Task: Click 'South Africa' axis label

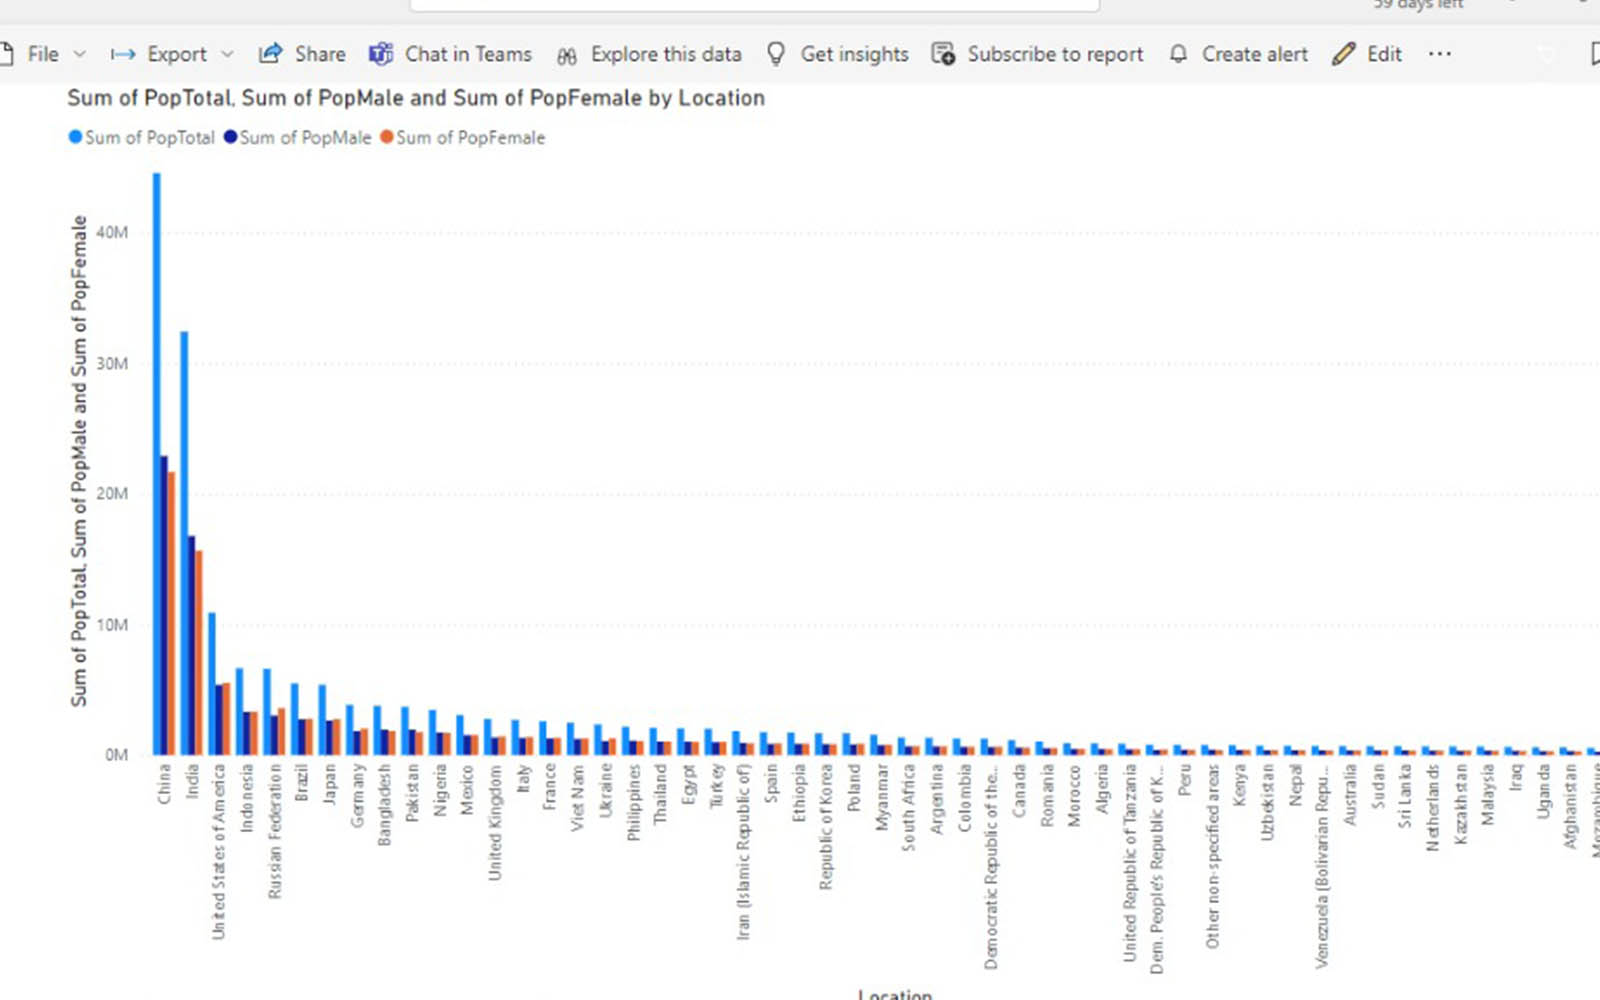Action: (909, 808)
